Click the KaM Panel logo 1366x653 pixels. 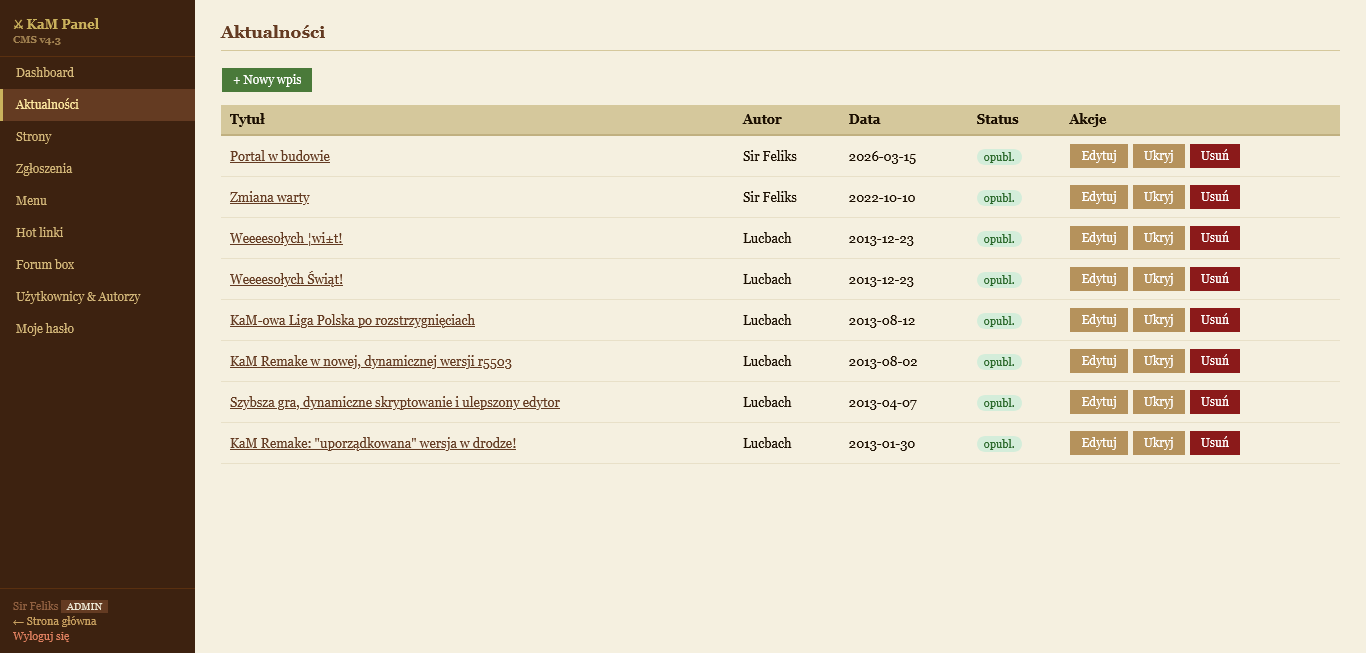(x=56, y=24)
